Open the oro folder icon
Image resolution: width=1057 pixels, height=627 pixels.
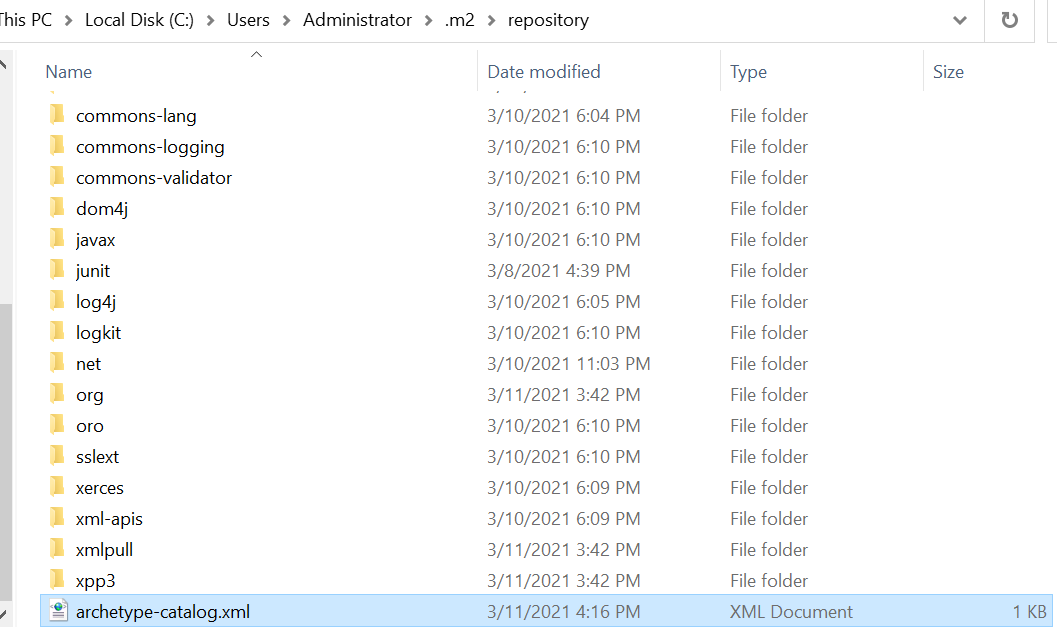57,425
